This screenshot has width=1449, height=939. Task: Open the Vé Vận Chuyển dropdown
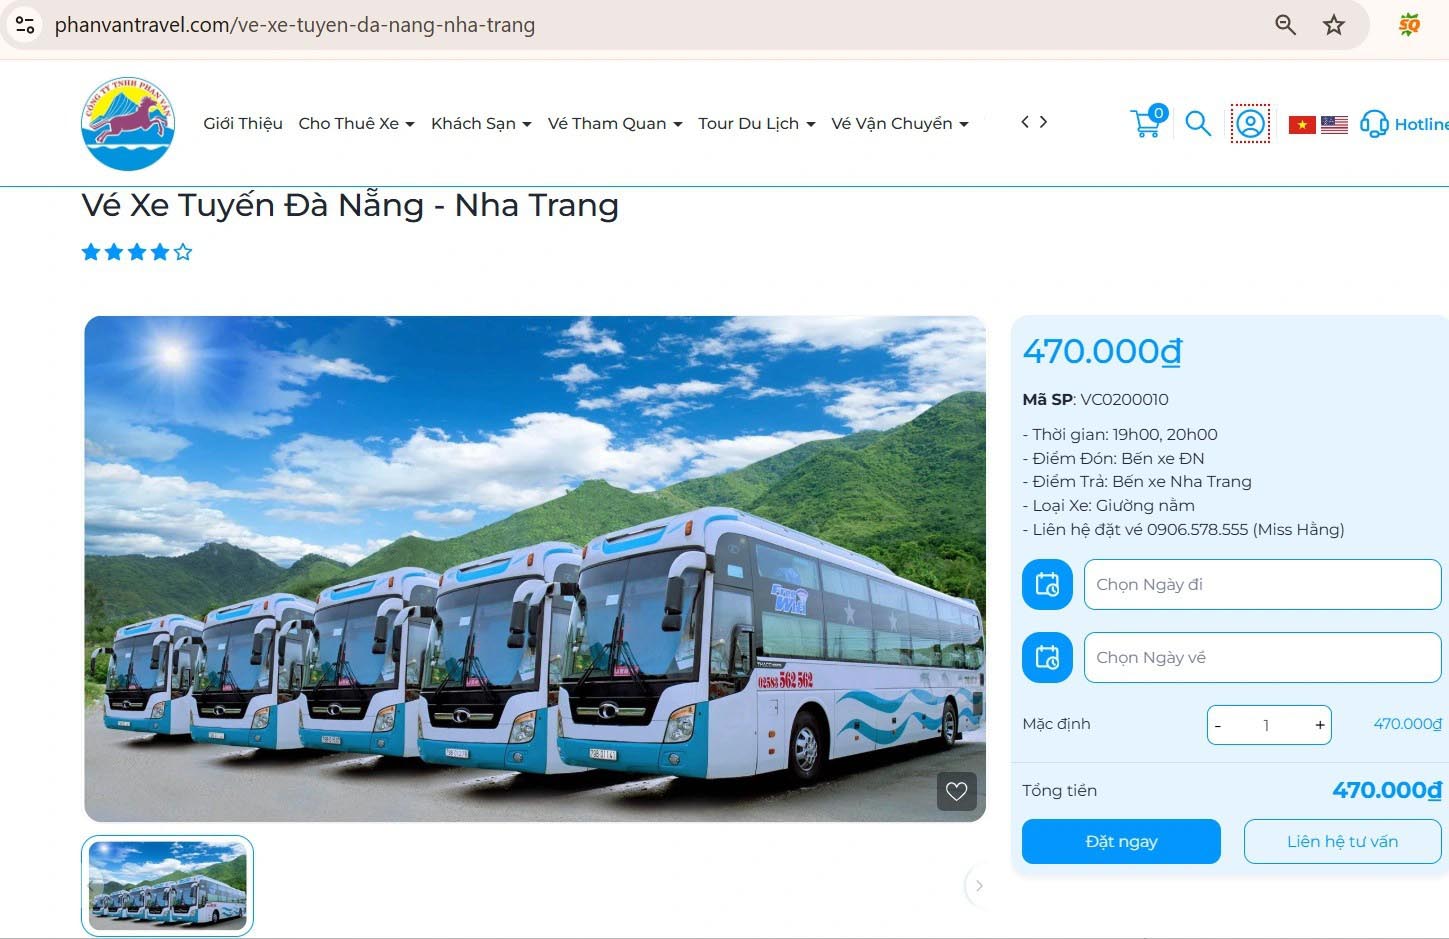tap(900, 123)
